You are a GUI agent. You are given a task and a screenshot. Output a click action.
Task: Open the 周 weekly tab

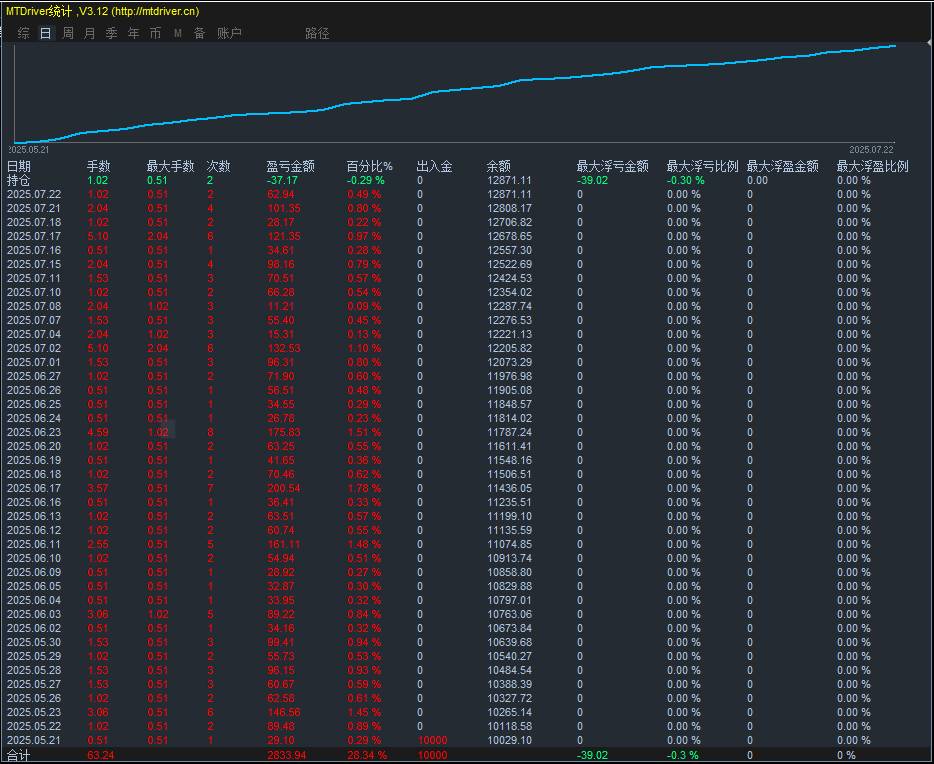(x=68, y=33)
